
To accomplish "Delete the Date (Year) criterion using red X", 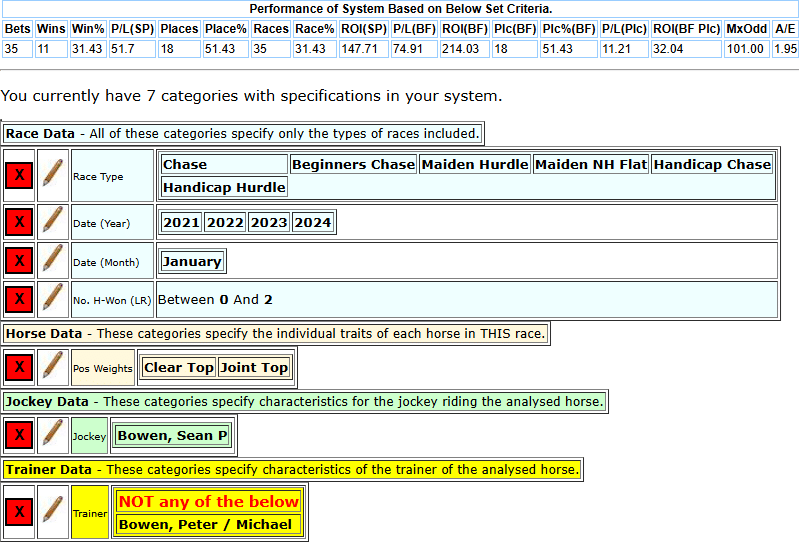I will pyautogui.click(x=19, y=222).
